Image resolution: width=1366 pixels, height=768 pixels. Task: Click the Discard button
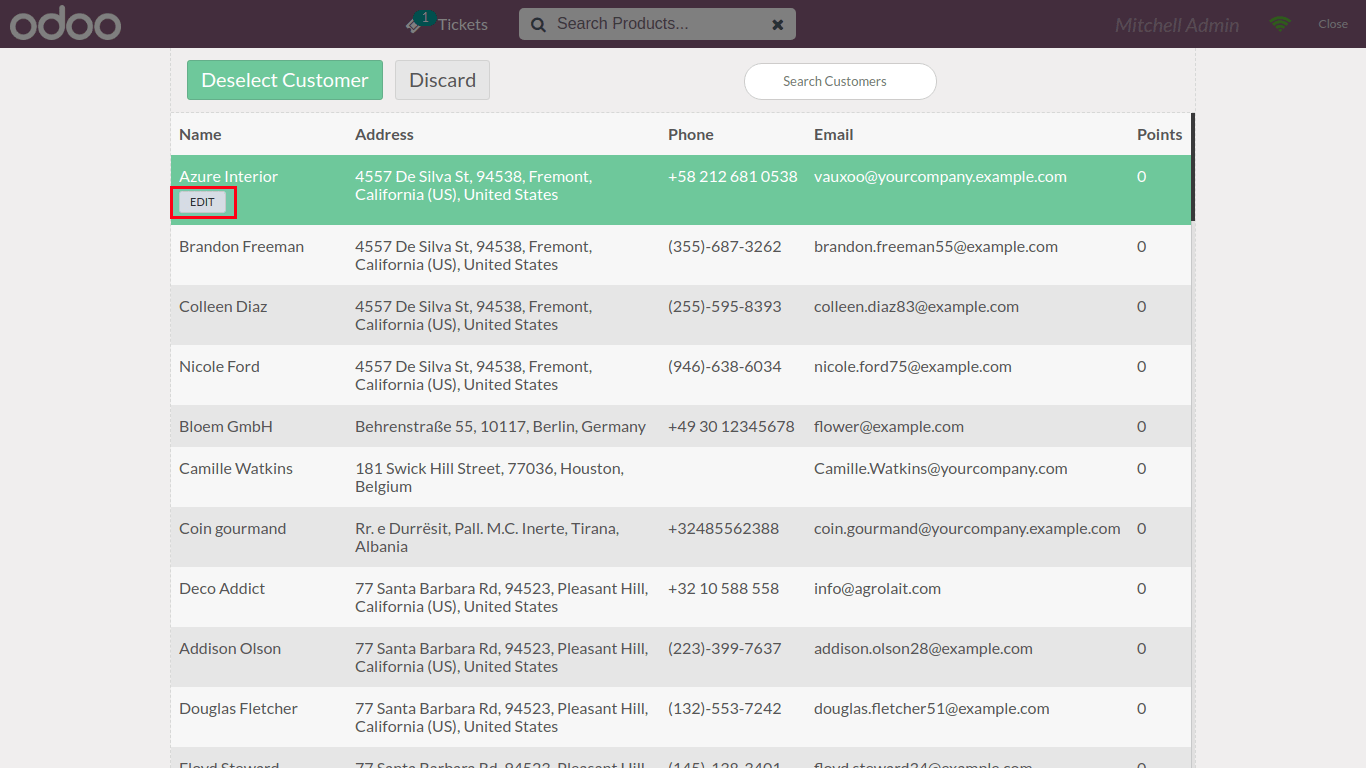(x=442, y=80)
